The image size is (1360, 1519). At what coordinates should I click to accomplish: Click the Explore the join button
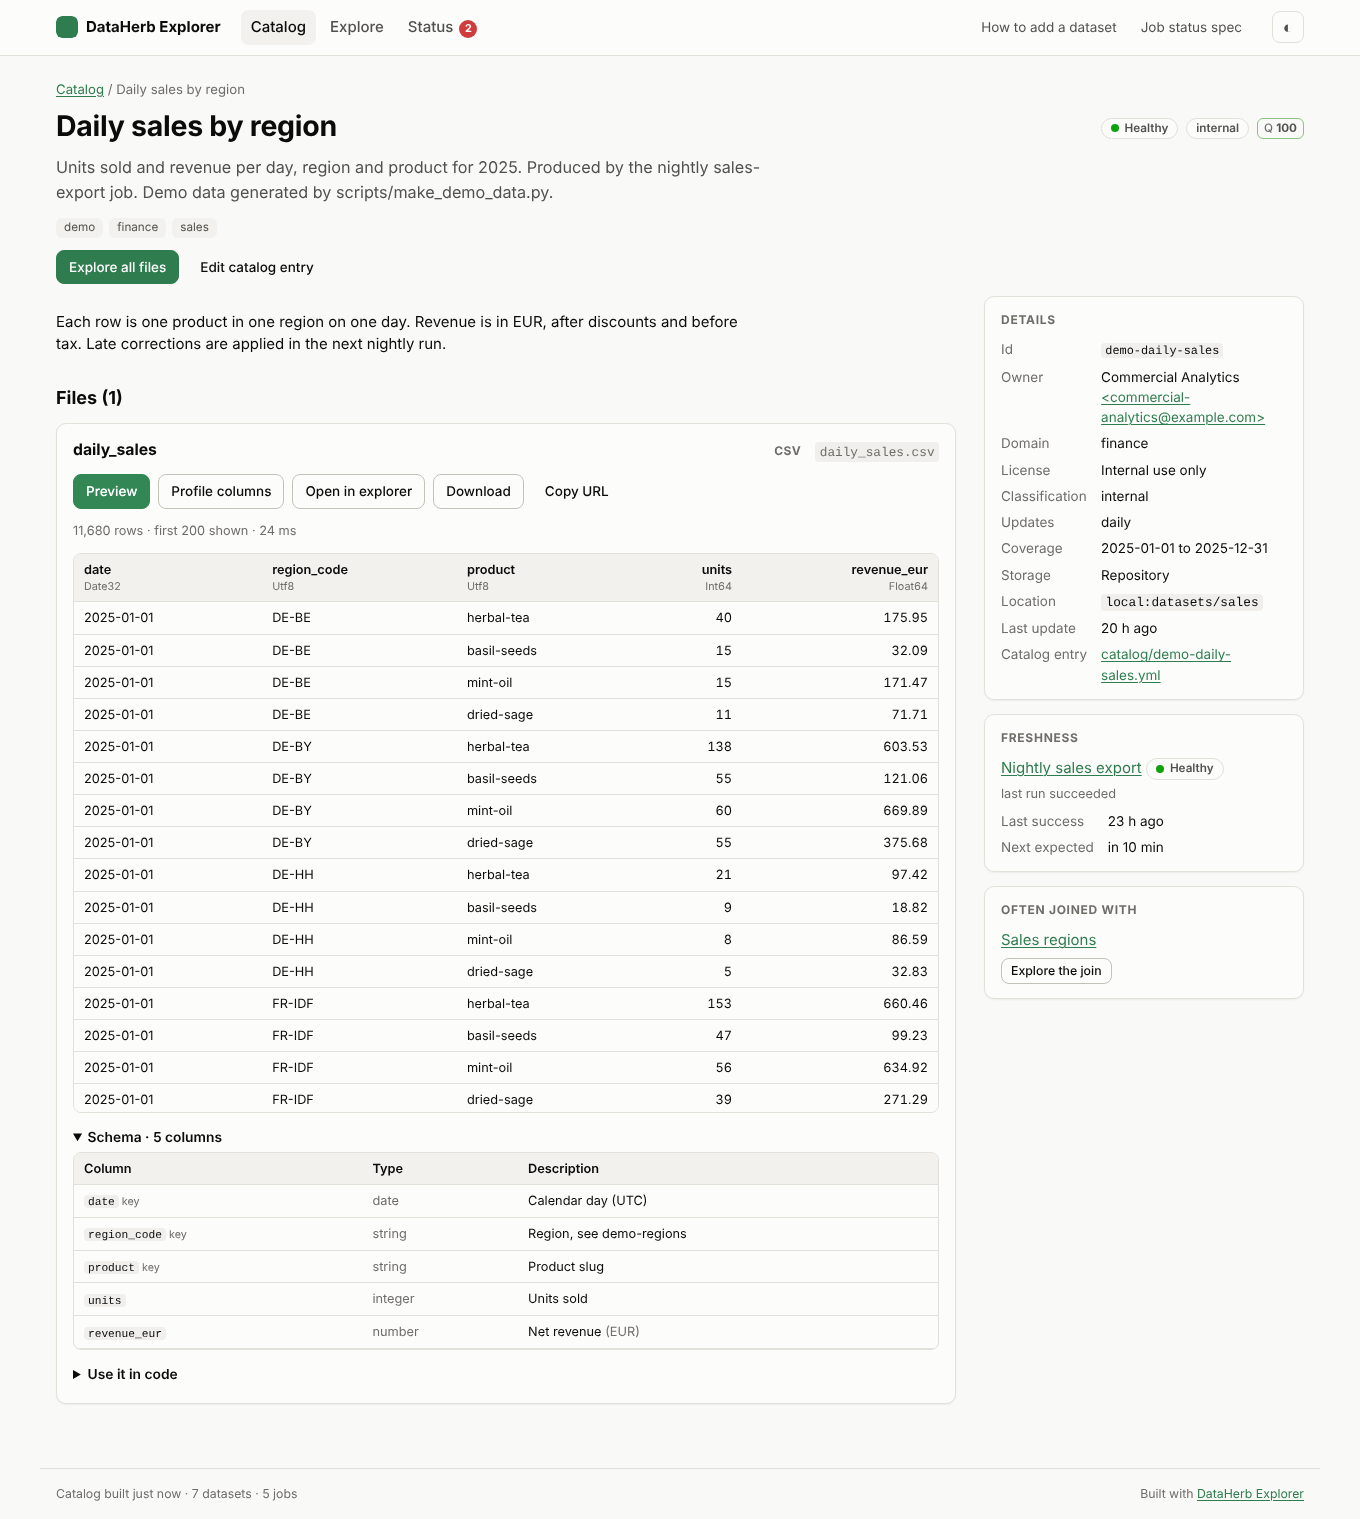point(1056,971)
